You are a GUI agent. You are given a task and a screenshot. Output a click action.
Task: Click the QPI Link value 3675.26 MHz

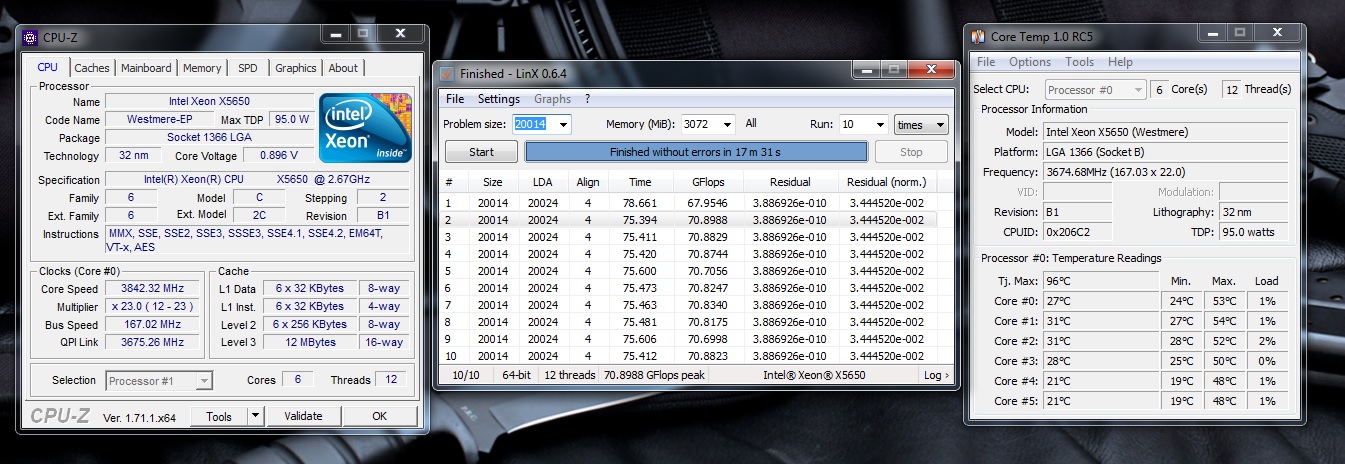coord(153,343)
